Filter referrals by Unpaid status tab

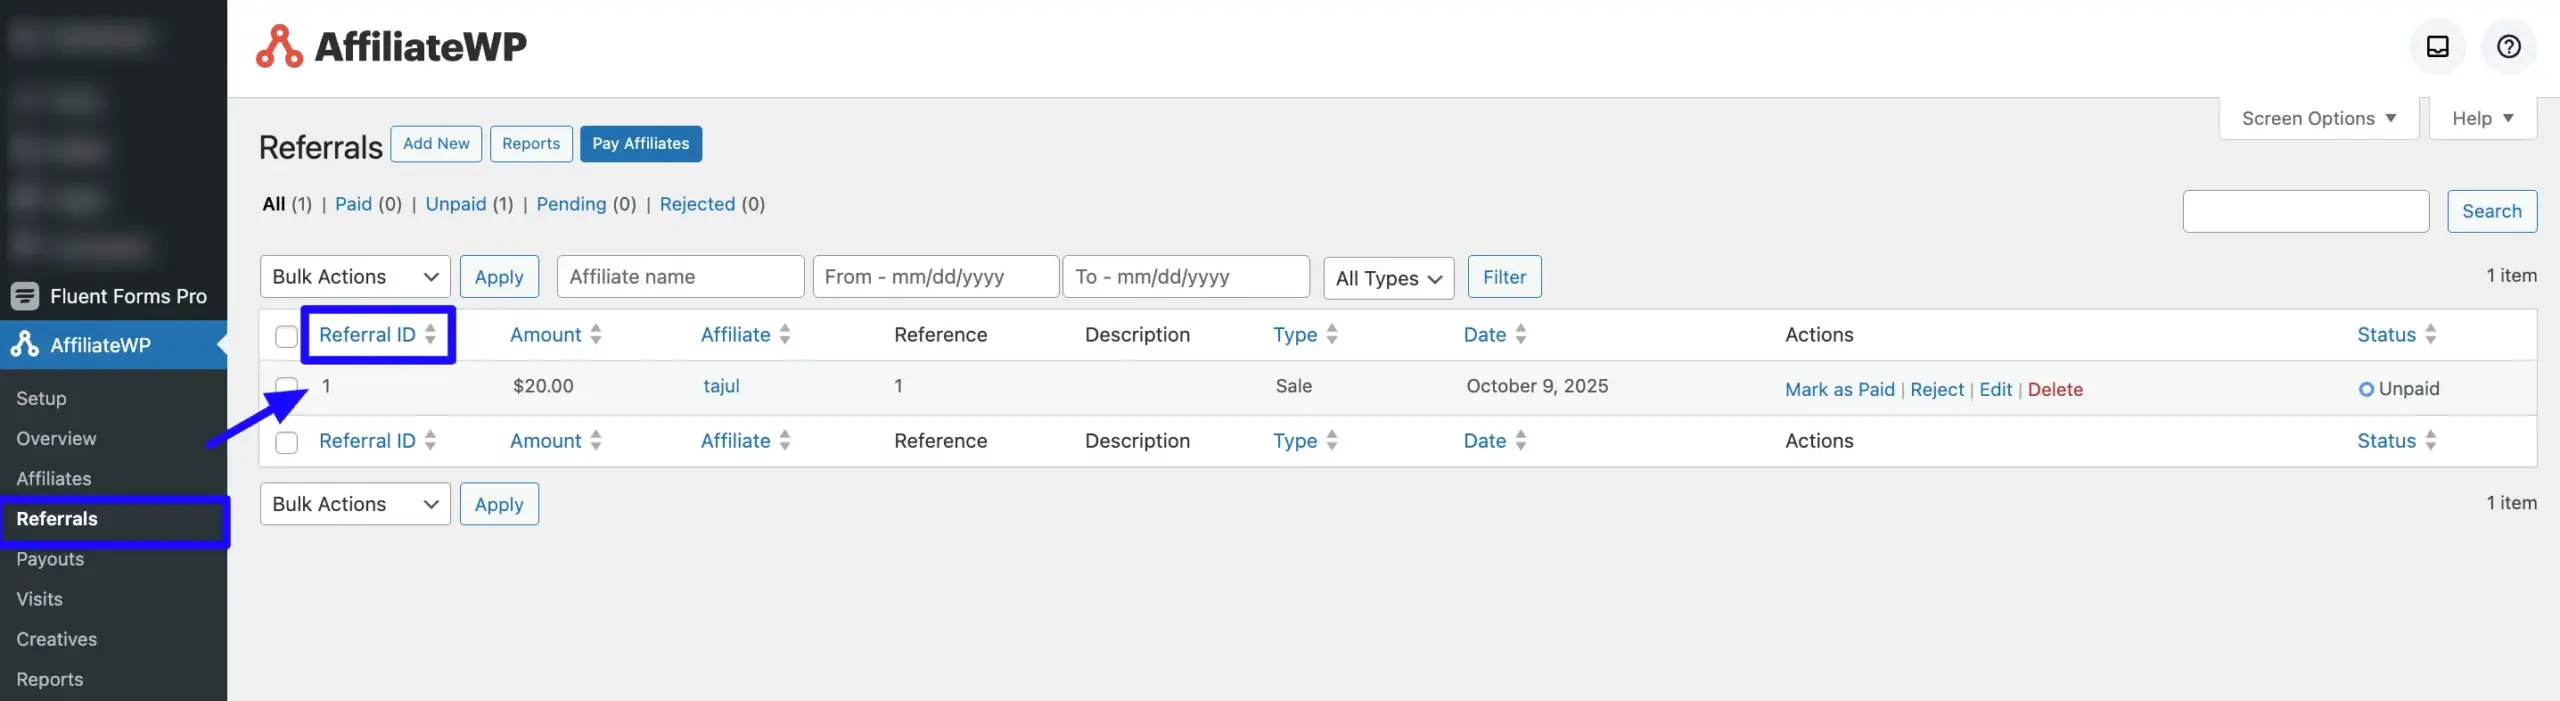[455, 204]
